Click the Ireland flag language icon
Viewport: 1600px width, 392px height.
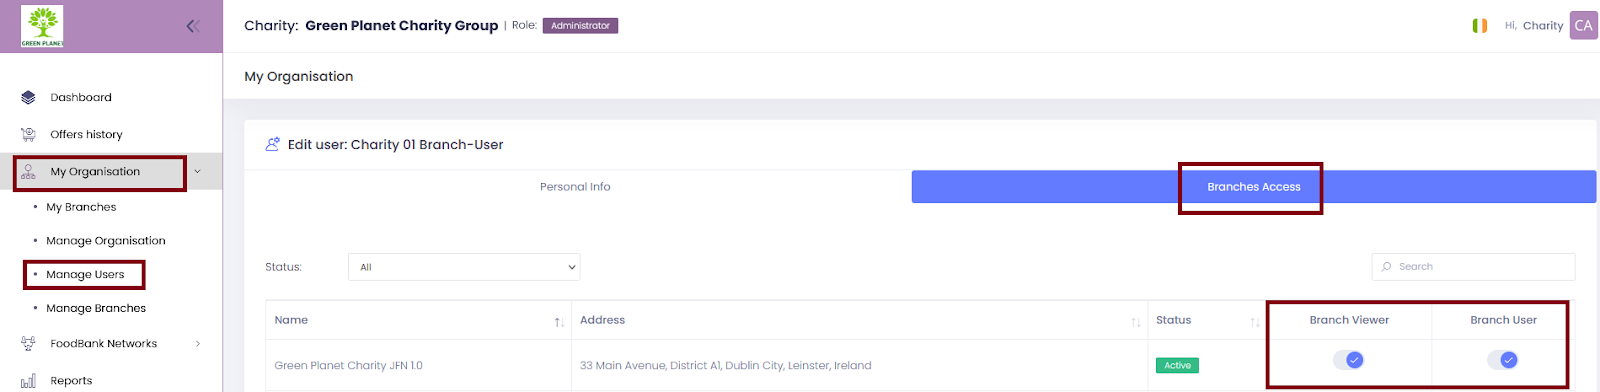1480,26
